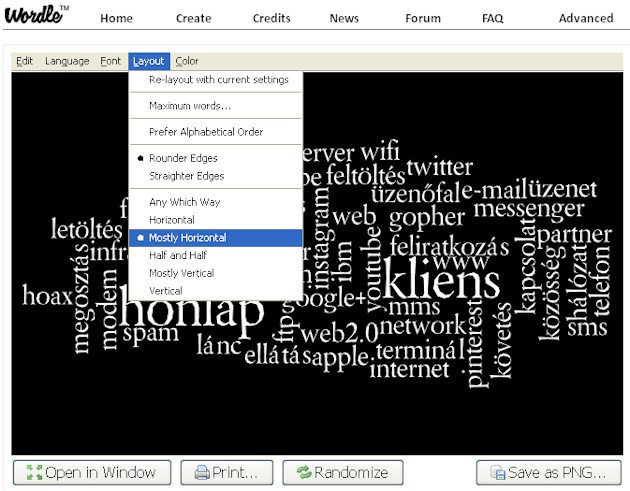This screenshot has width=630, height=491.
Task: Go to the Home page
Action: [117, 18]
